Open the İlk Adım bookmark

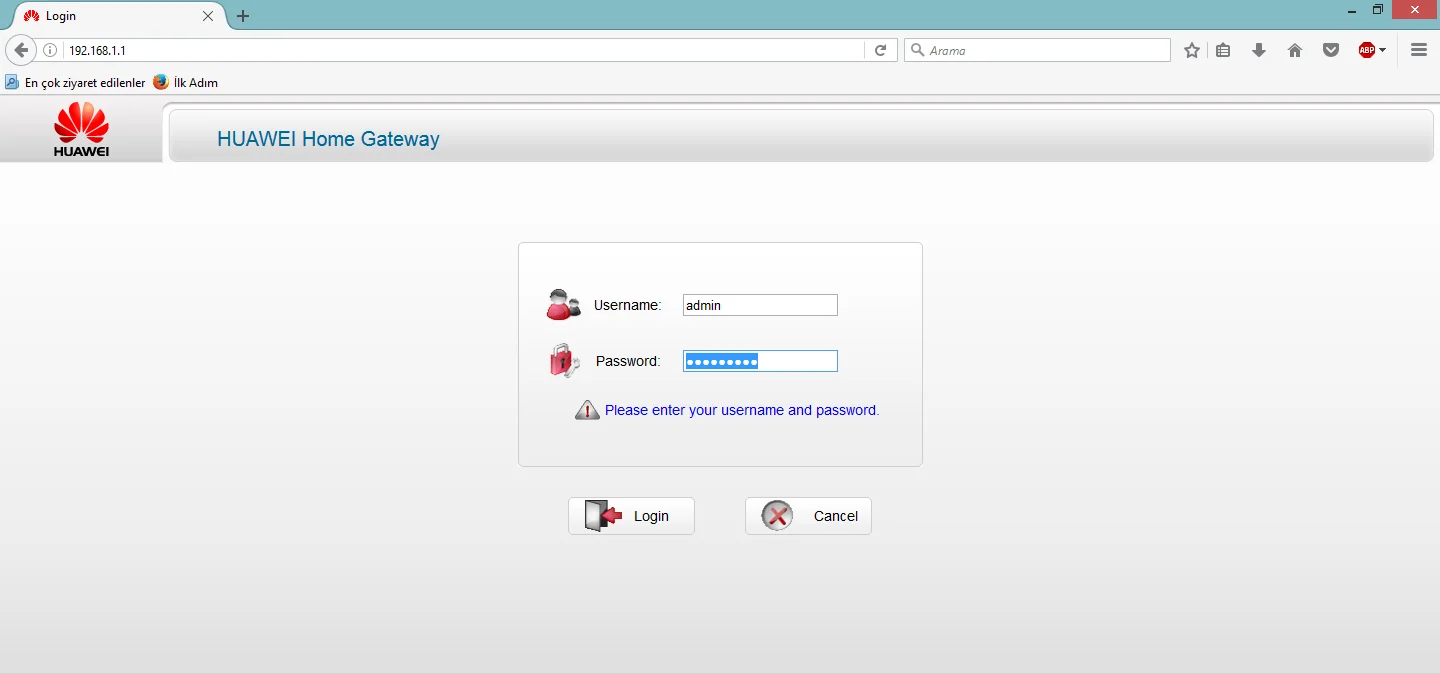coord(186,83)
